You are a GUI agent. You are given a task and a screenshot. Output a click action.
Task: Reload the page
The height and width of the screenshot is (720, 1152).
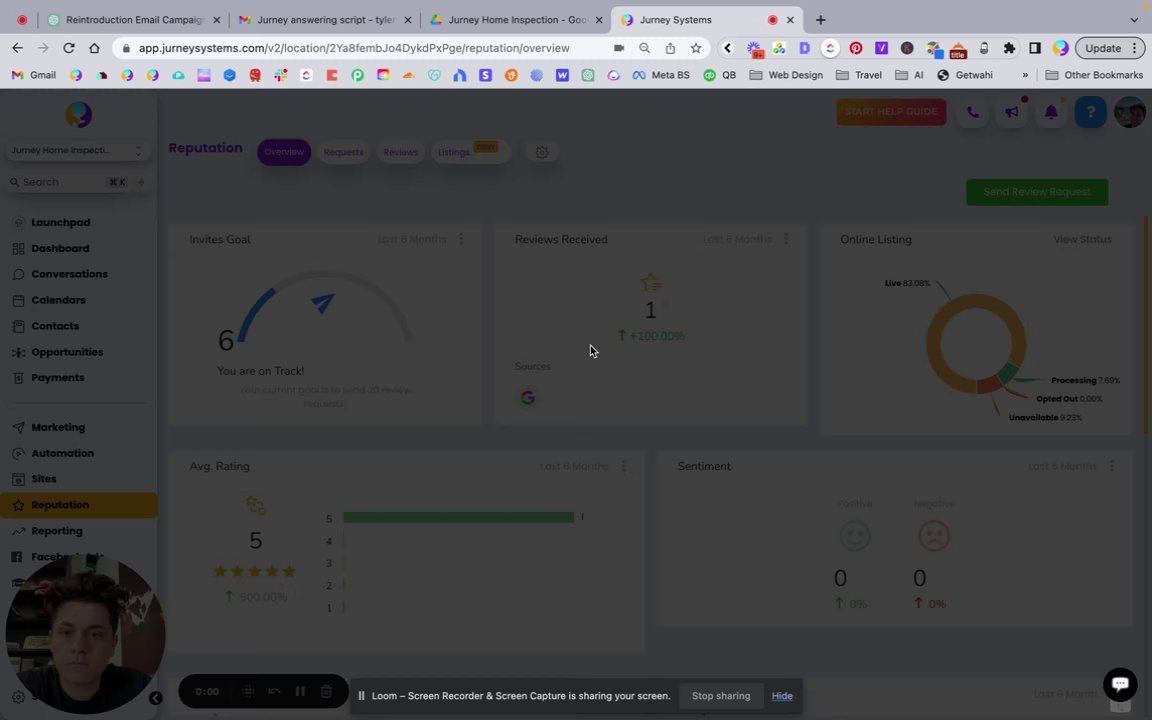pos(68,48)
